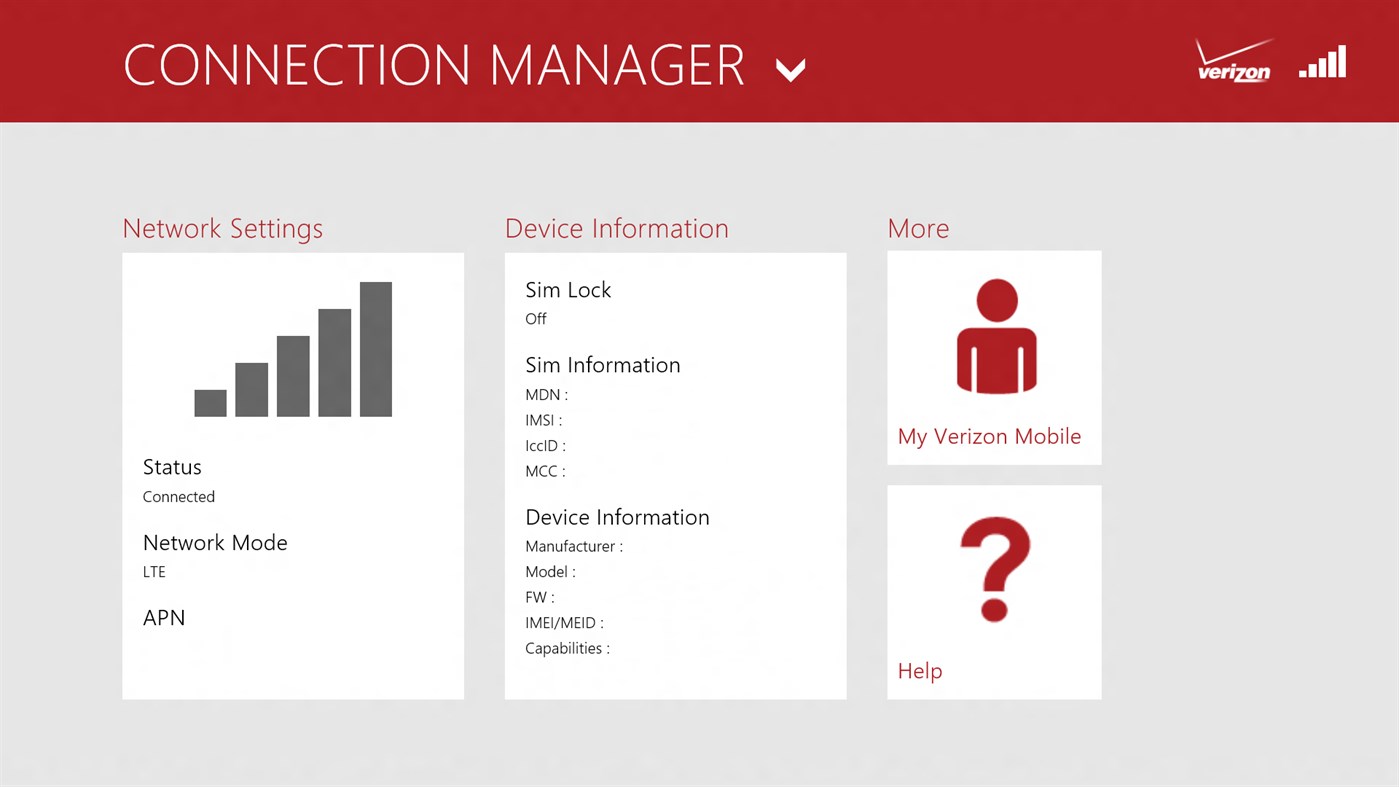1399x787 pixels.
Task: Open the My Verizon Mobile person icon
Action: pos(994,335)
